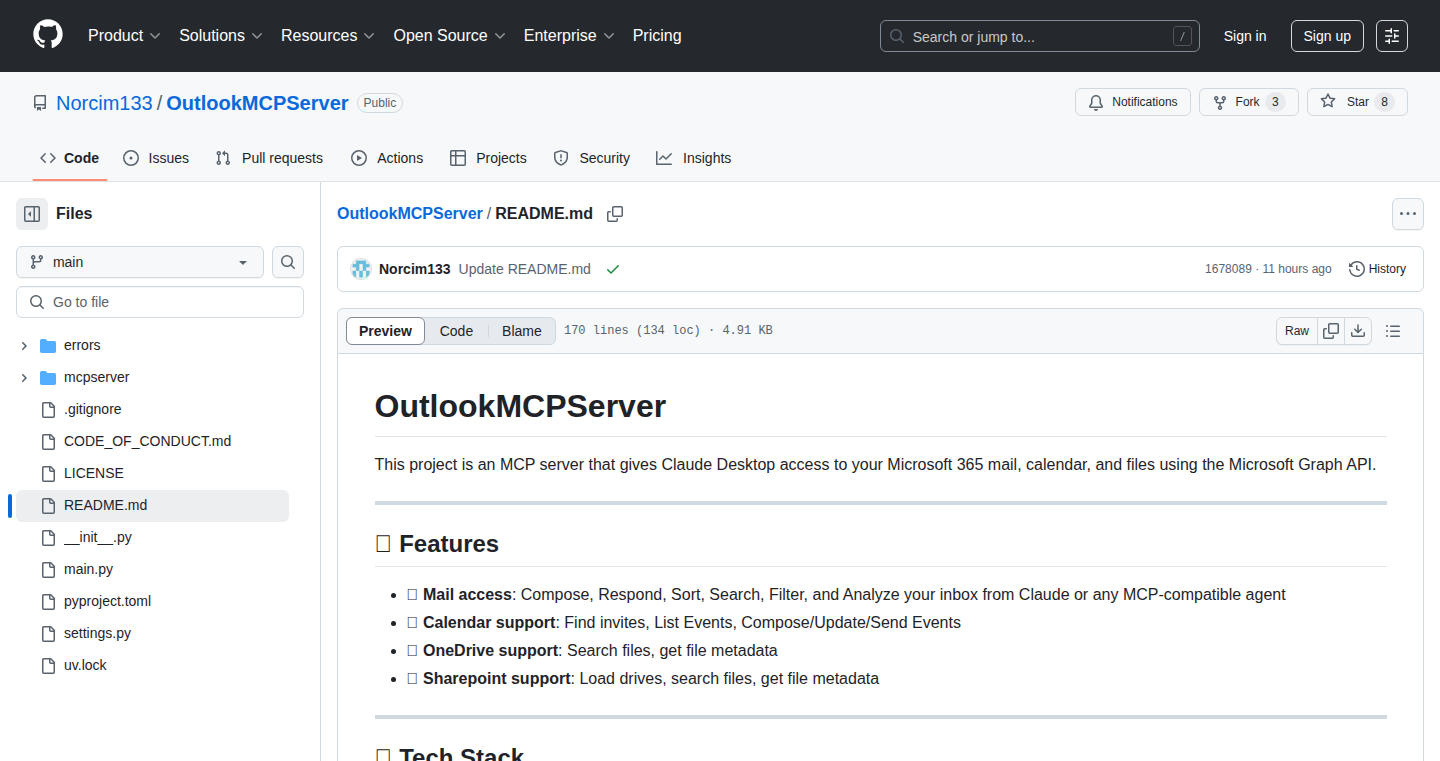1440x761 pixels.
Task: Open the Insights tab
Action: point(694,158)
